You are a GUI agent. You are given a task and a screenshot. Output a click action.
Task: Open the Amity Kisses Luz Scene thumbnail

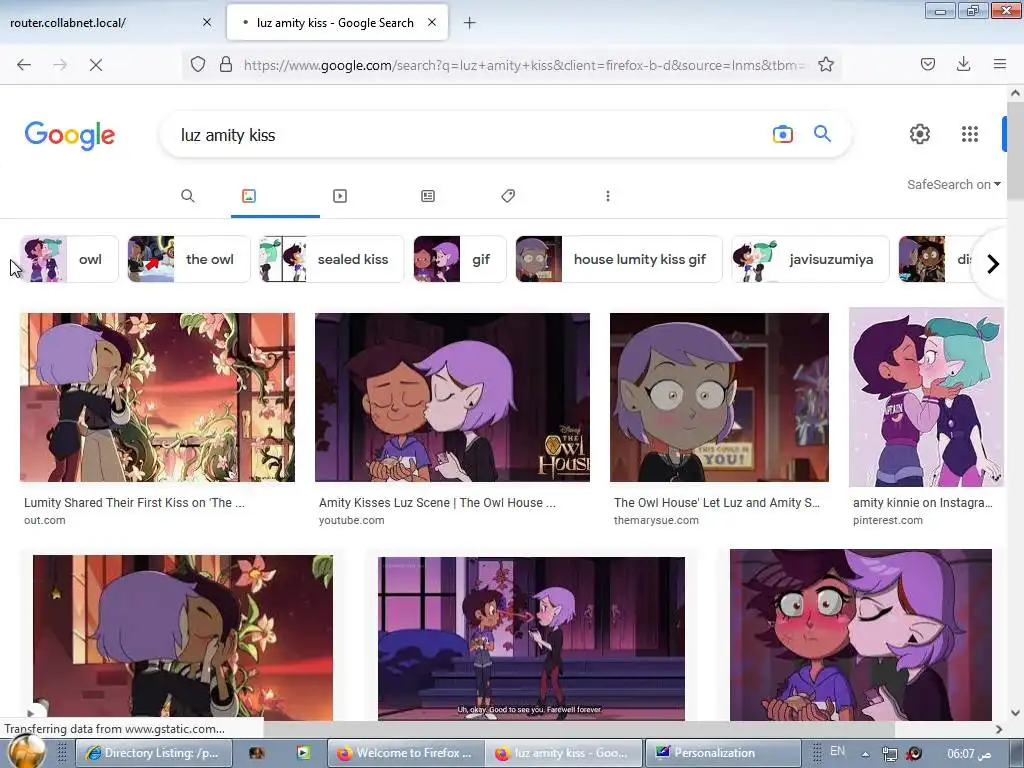pos(452,398)
